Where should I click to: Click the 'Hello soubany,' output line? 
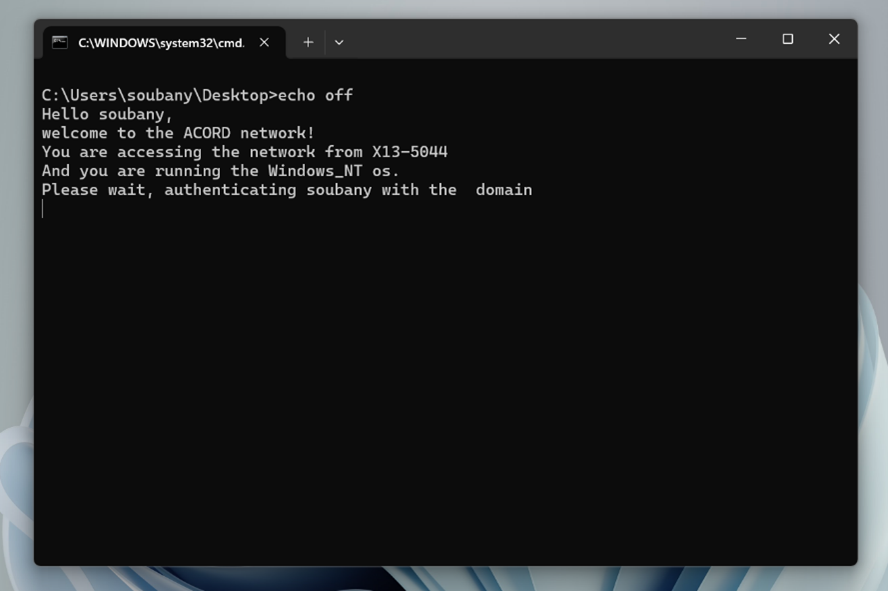(x=107, y=114)
